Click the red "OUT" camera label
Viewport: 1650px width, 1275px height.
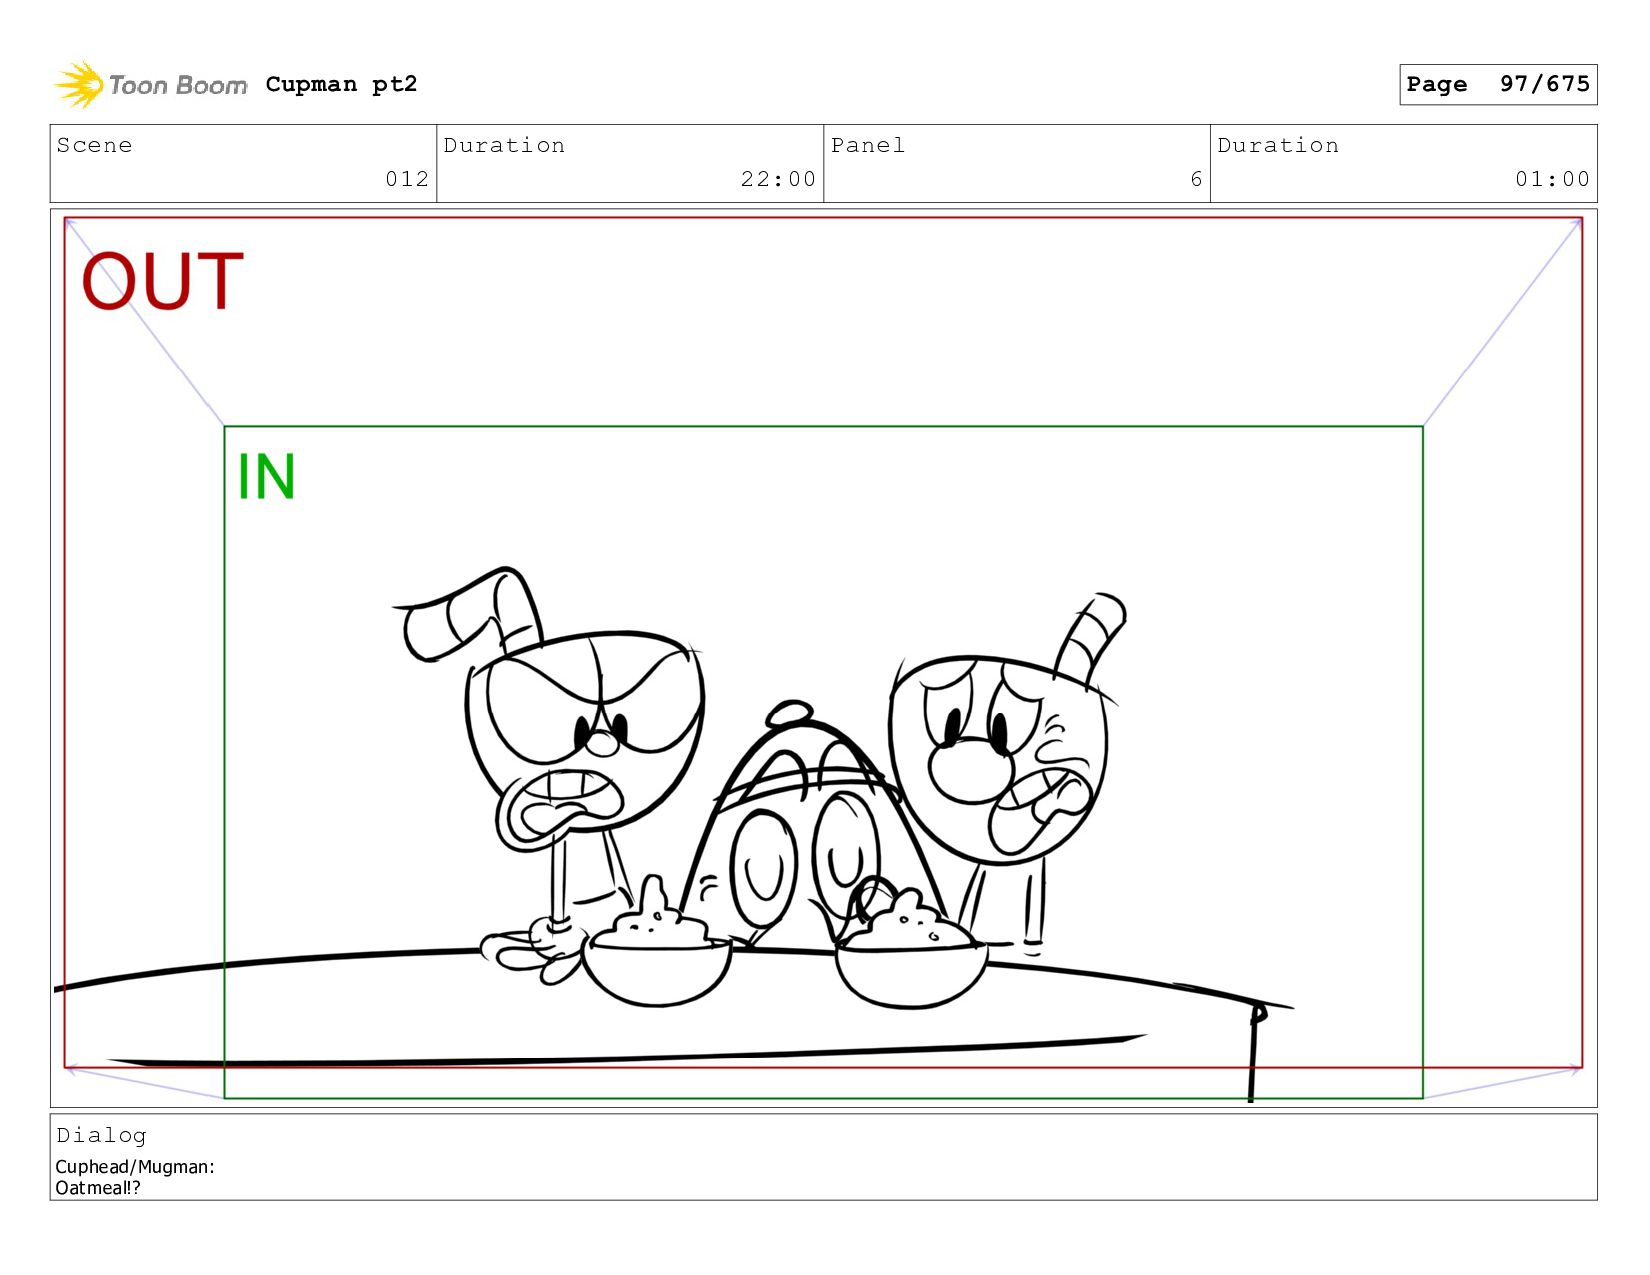point(163,281)
